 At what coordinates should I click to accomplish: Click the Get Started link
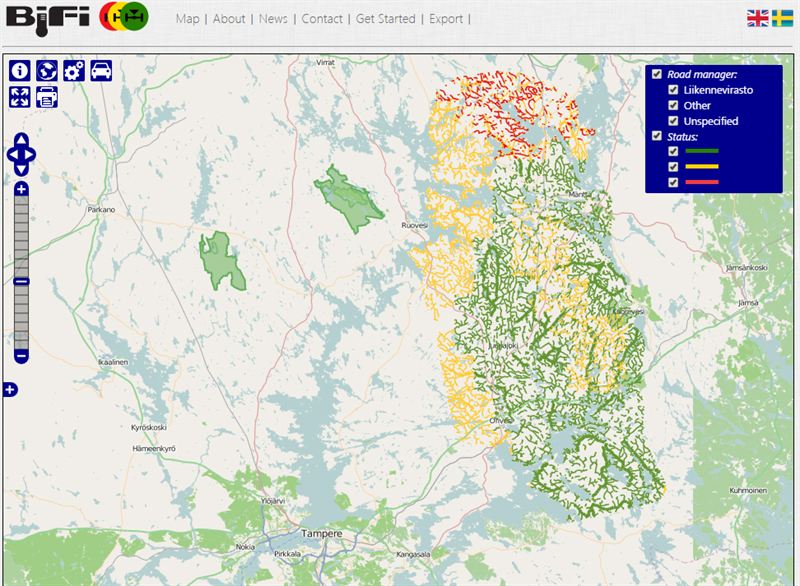(x=386, y=19)
